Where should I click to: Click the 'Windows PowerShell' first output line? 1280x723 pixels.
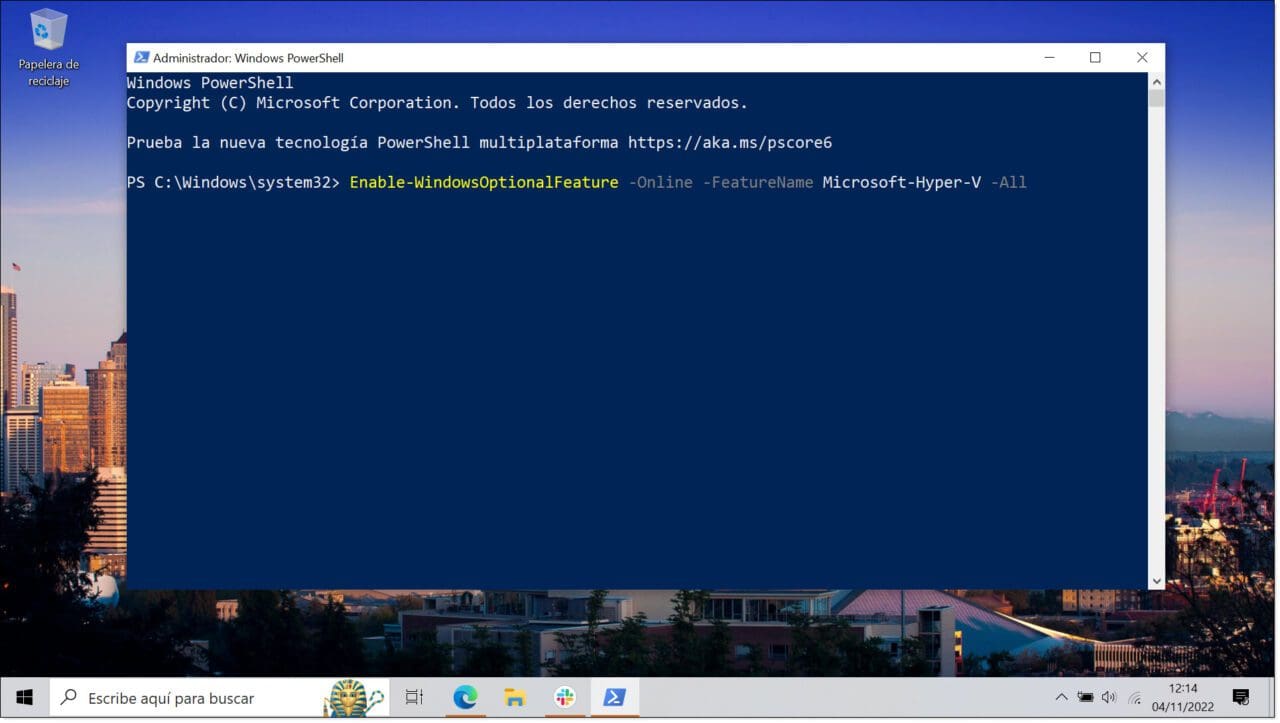(210, 83)
